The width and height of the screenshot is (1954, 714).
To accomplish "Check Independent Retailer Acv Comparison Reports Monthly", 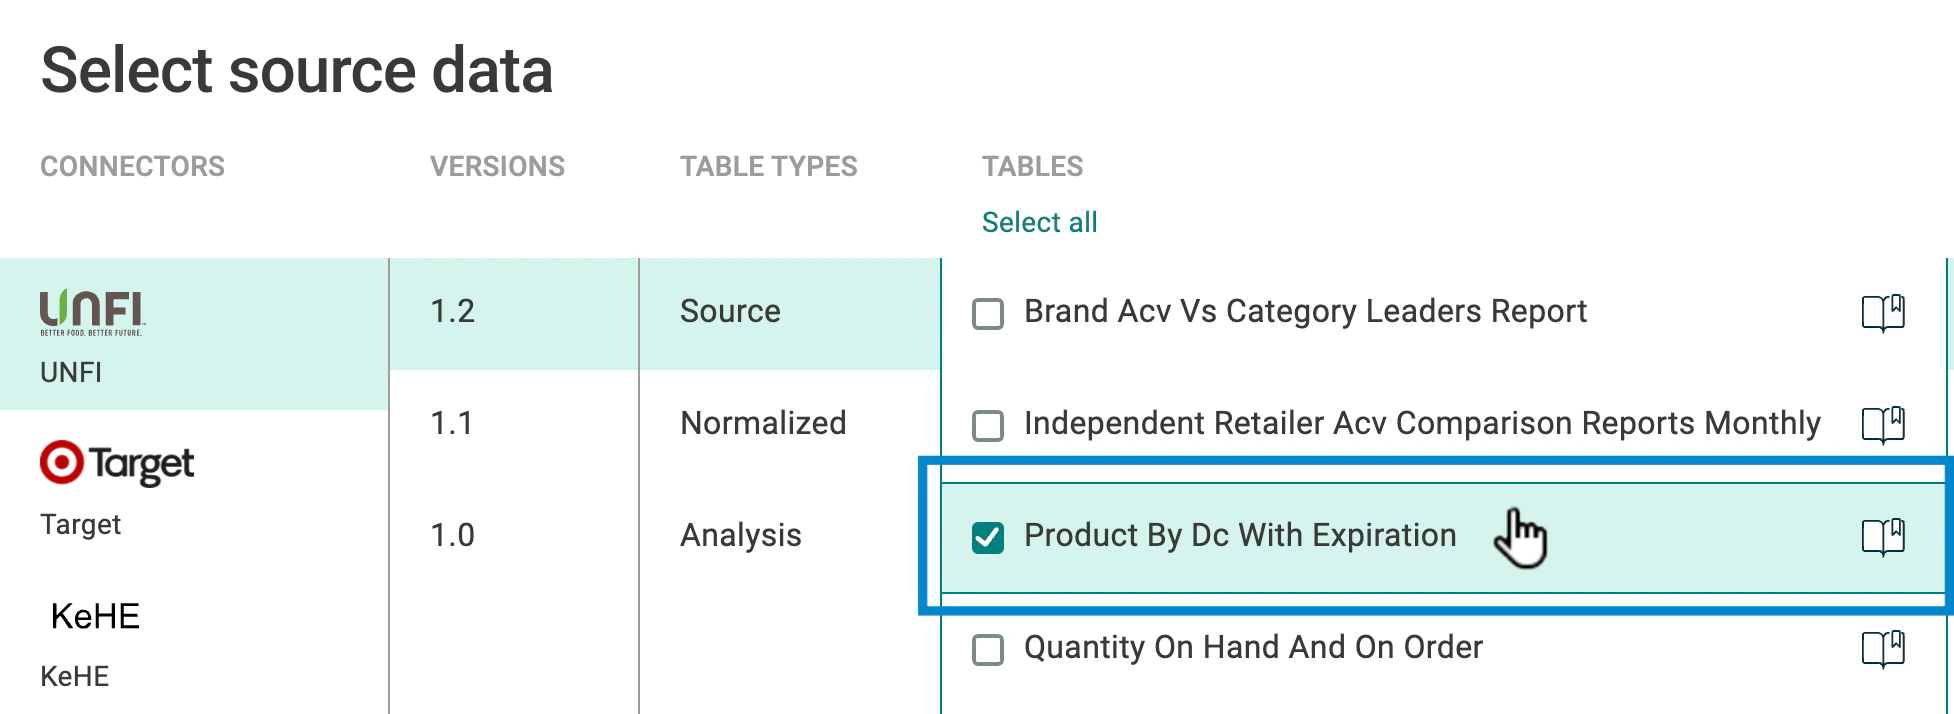I will [987, 426].
